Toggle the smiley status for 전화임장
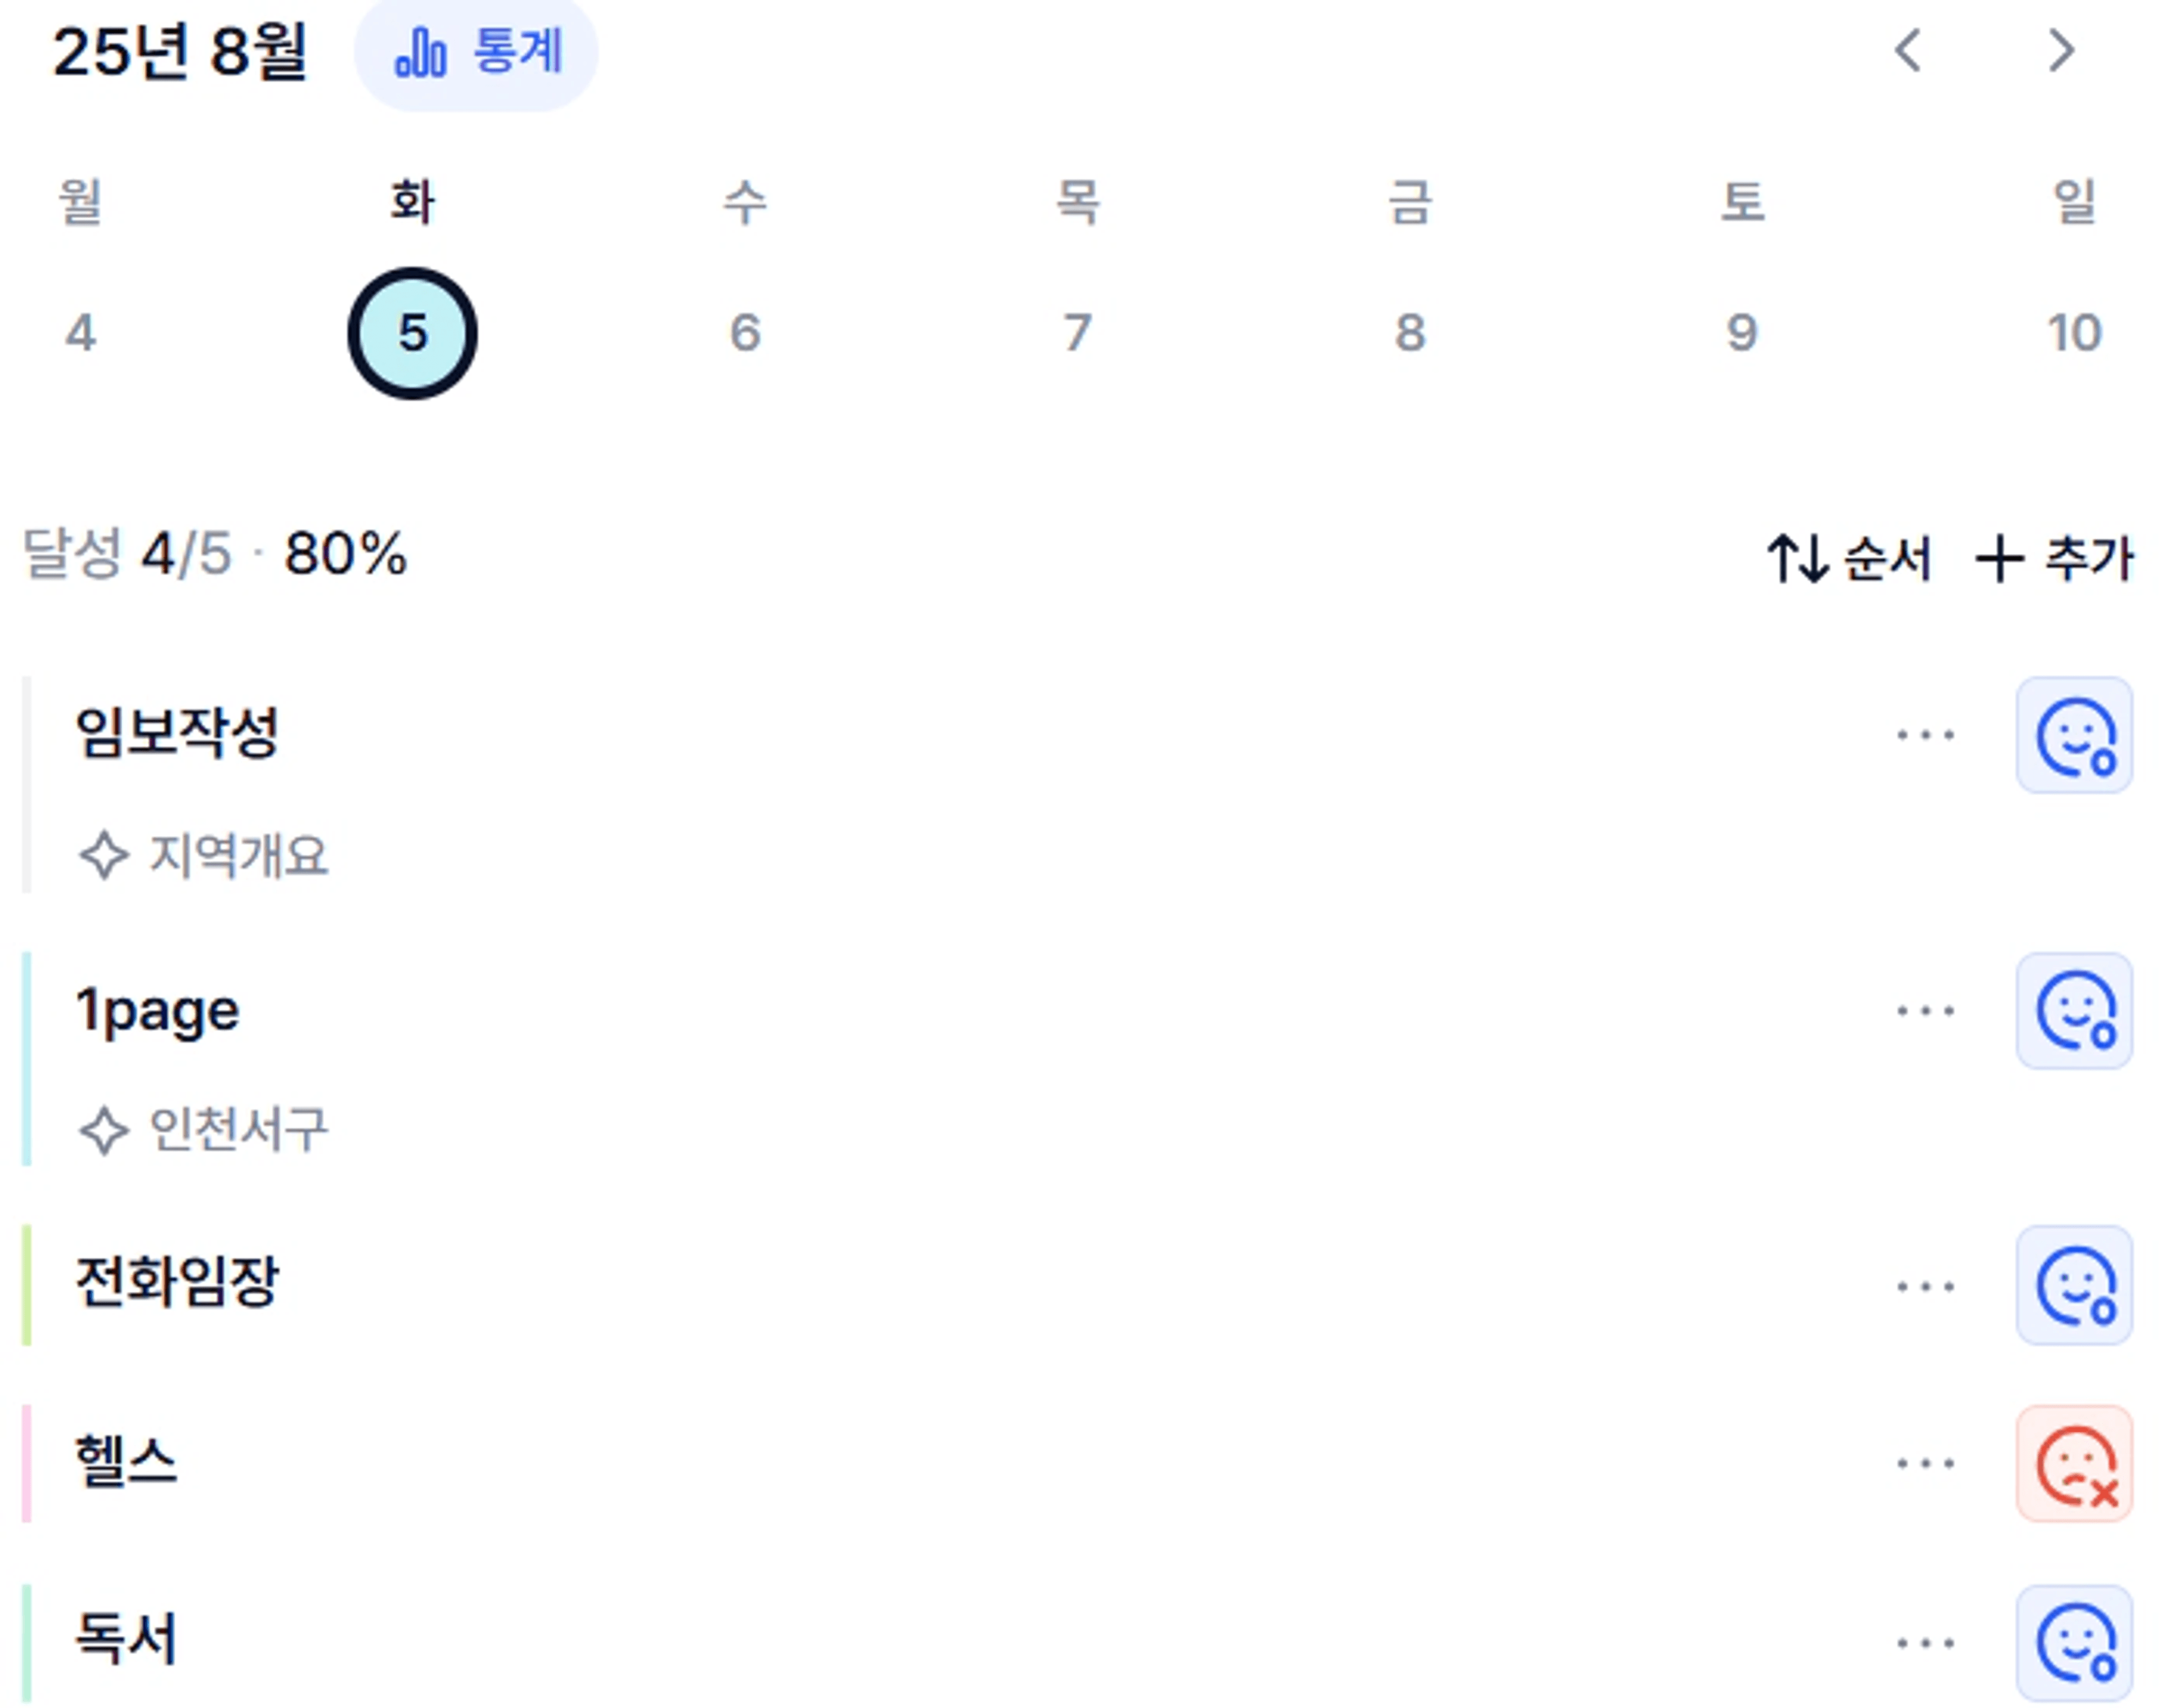Viewport: 2183px width, 1708px height. (2075, 1285)
